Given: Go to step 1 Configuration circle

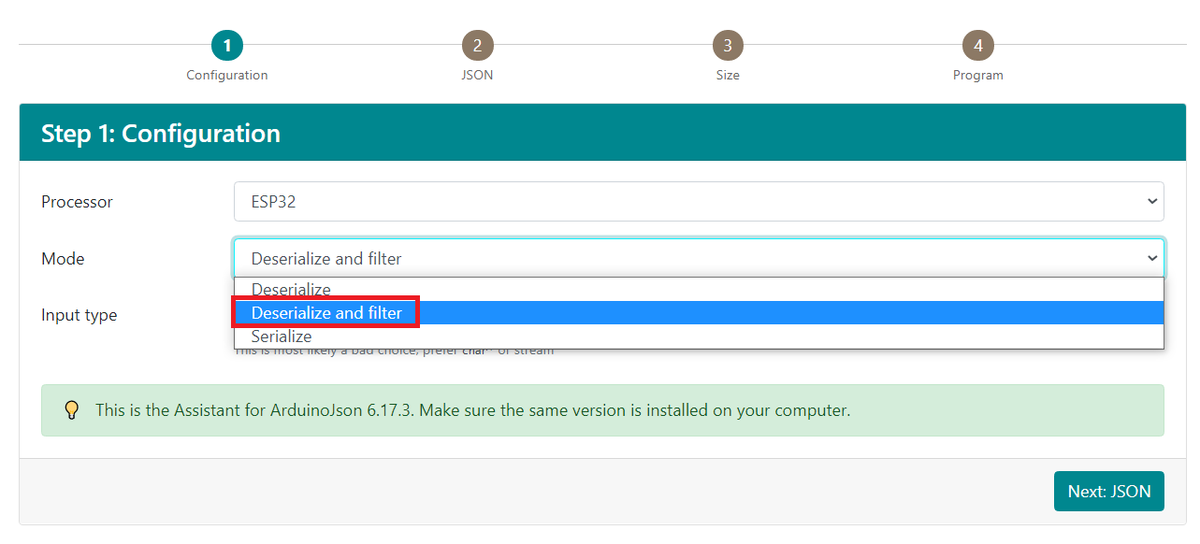Looking at the screenshot, I should pos(227,45).
